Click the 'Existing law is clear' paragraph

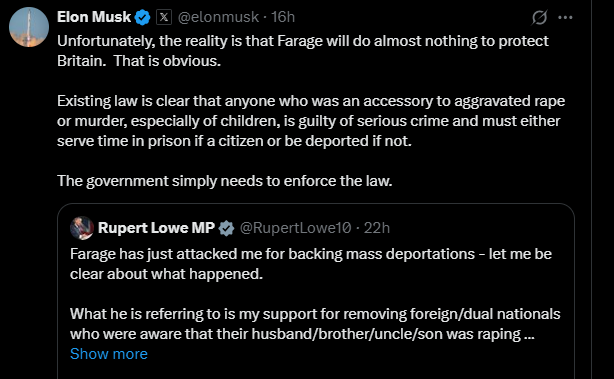(x=311, y=121)
